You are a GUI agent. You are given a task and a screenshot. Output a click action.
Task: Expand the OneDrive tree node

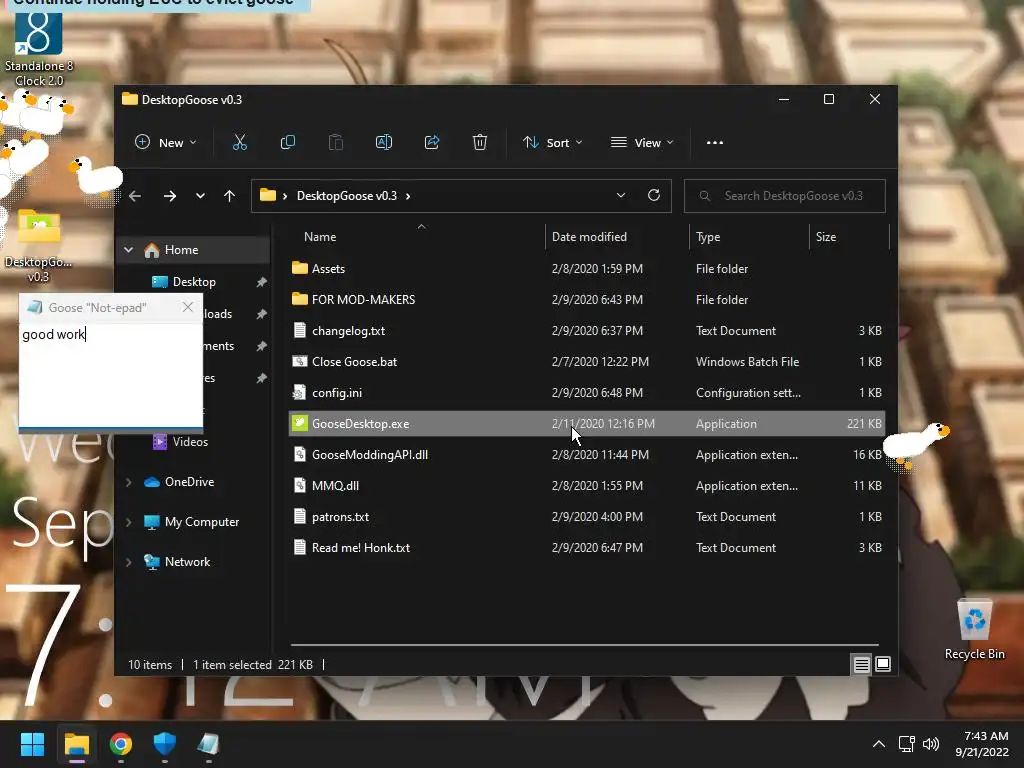coord(129,482)
